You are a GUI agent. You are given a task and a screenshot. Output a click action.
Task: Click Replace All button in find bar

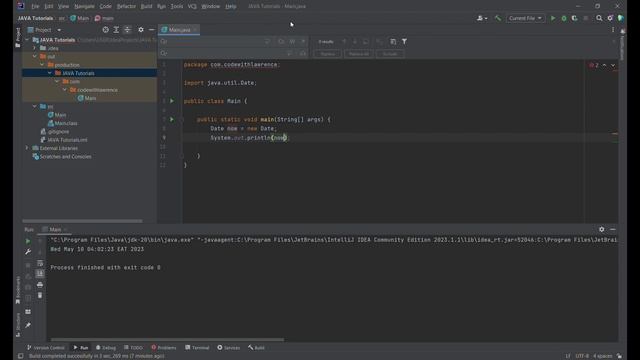coord(358,54)
